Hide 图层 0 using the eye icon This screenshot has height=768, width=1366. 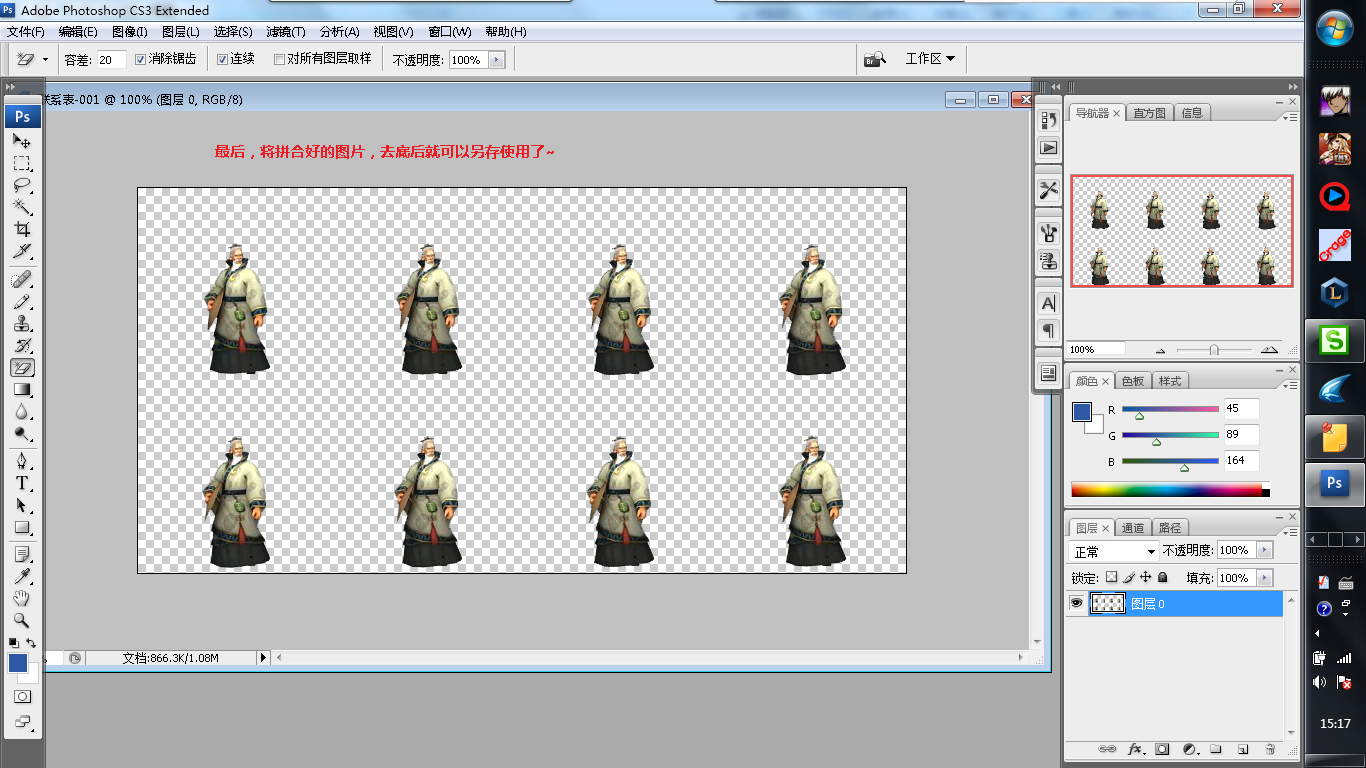pos(1076,603)
